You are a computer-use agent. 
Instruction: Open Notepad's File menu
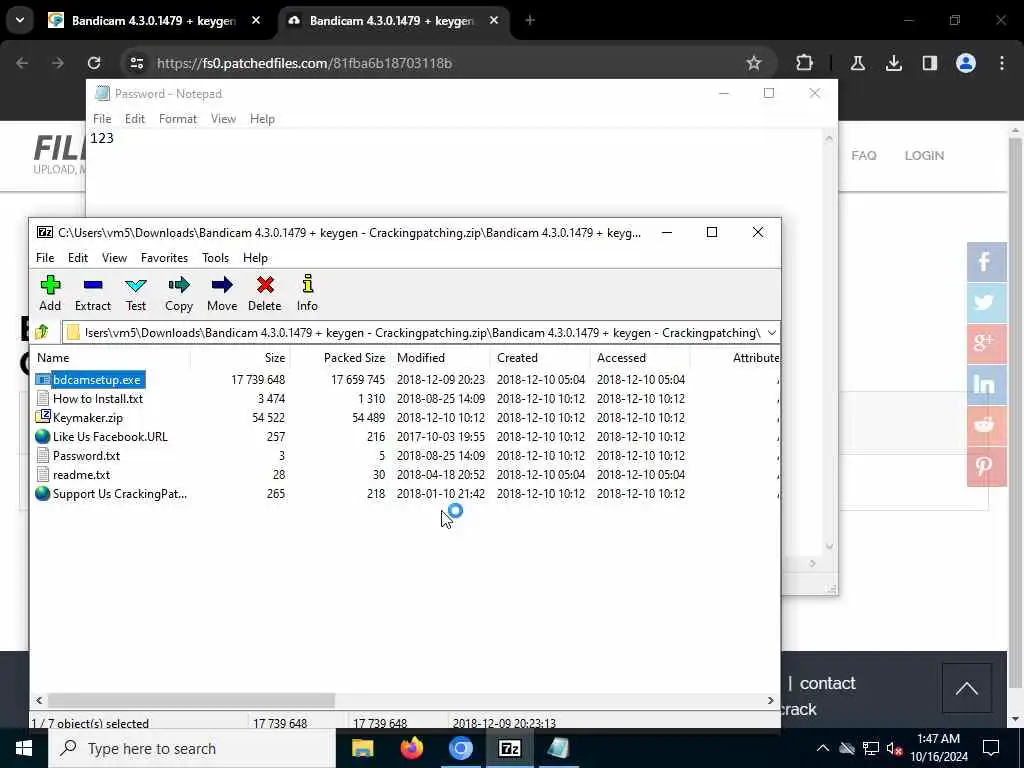(x=102, y=118)
